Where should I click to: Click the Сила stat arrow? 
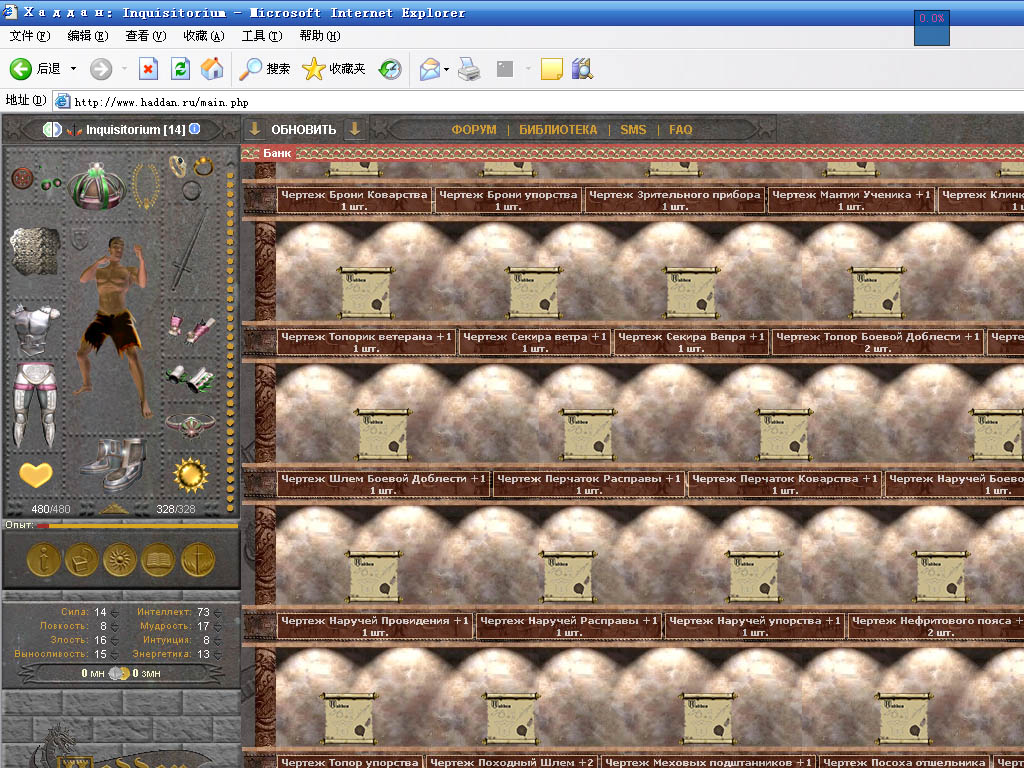pyautogui.click(x=115, y=613)
